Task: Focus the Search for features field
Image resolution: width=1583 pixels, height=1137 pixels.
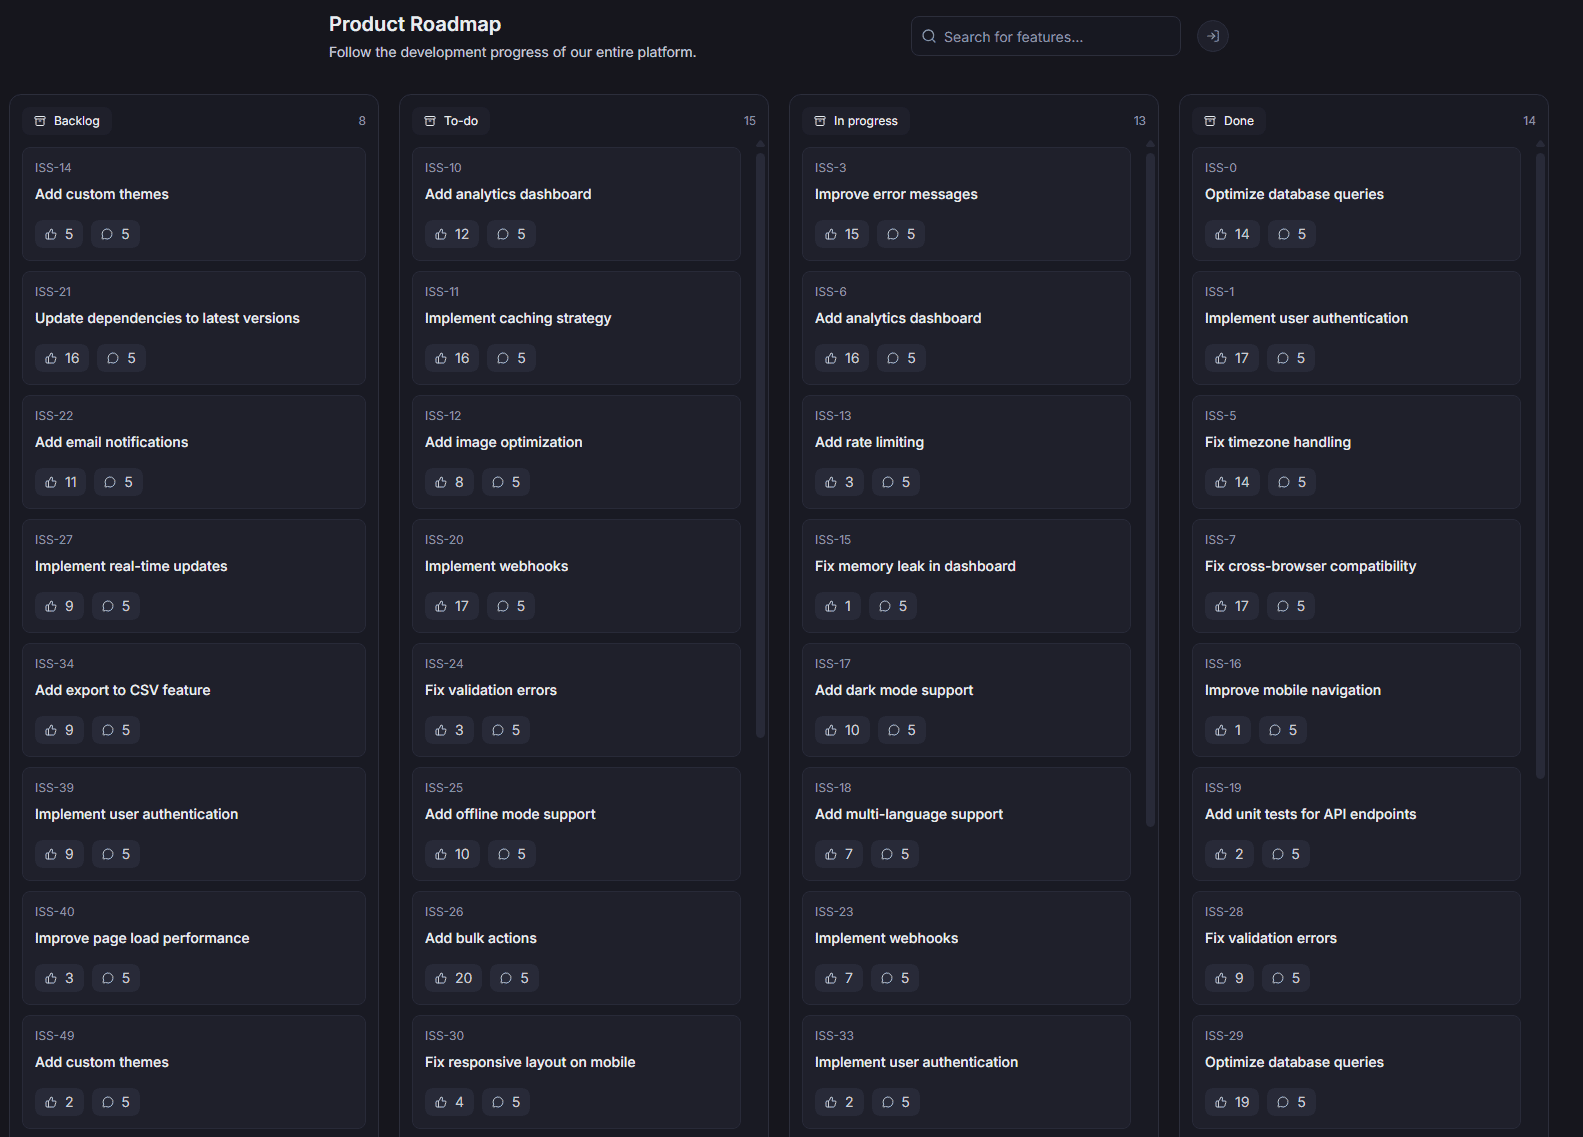Action: [1045, 36]
